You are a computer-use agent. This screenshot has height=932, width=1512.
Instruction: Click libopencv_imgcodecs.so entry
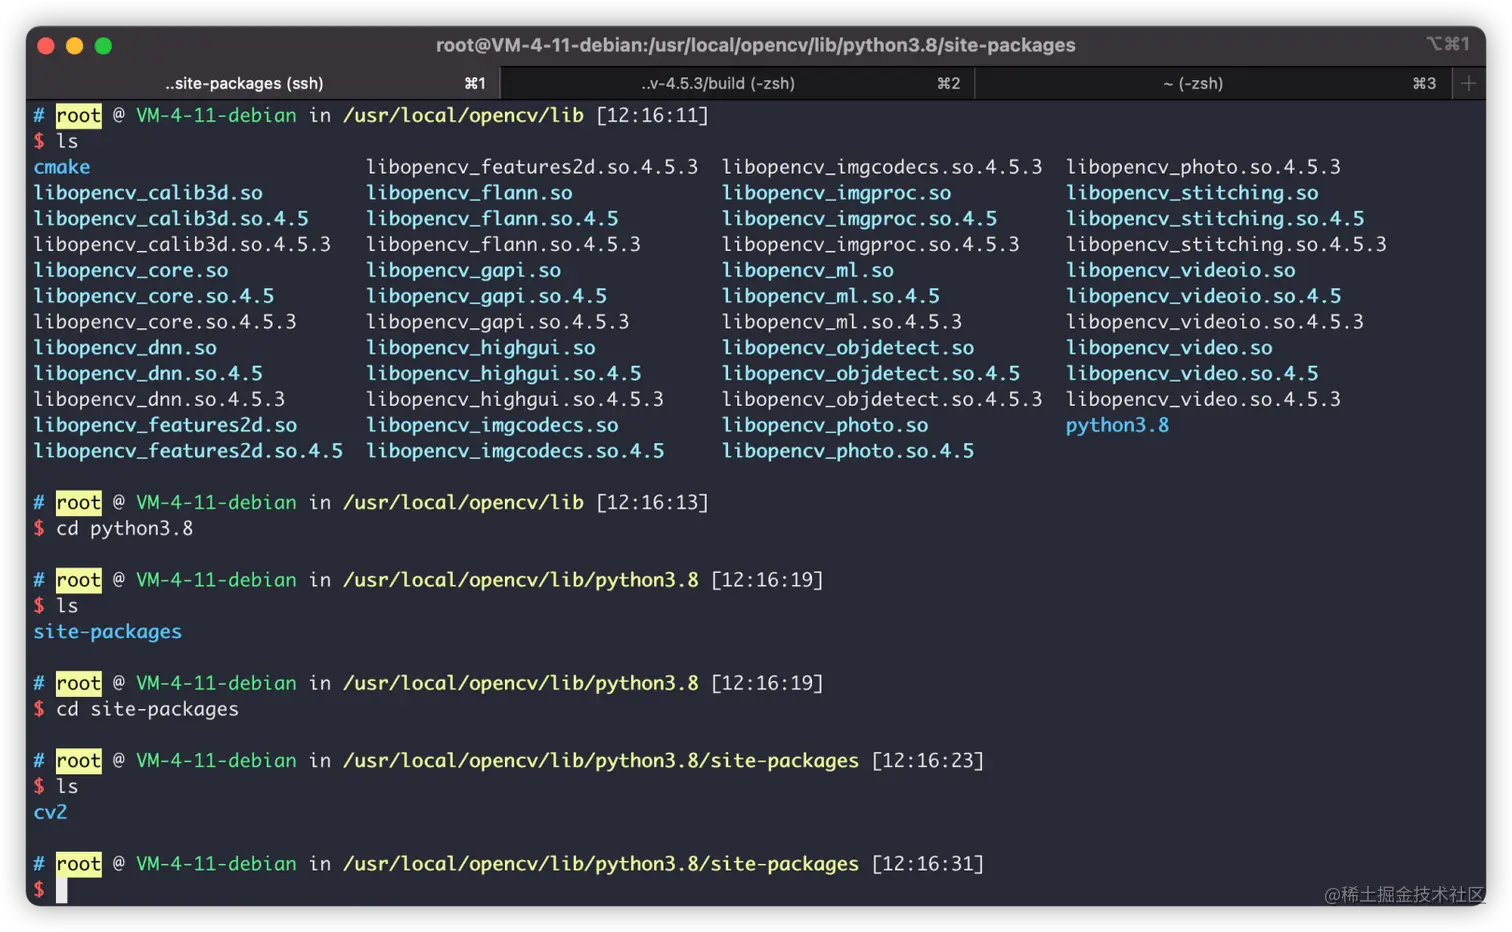(492, 425)
